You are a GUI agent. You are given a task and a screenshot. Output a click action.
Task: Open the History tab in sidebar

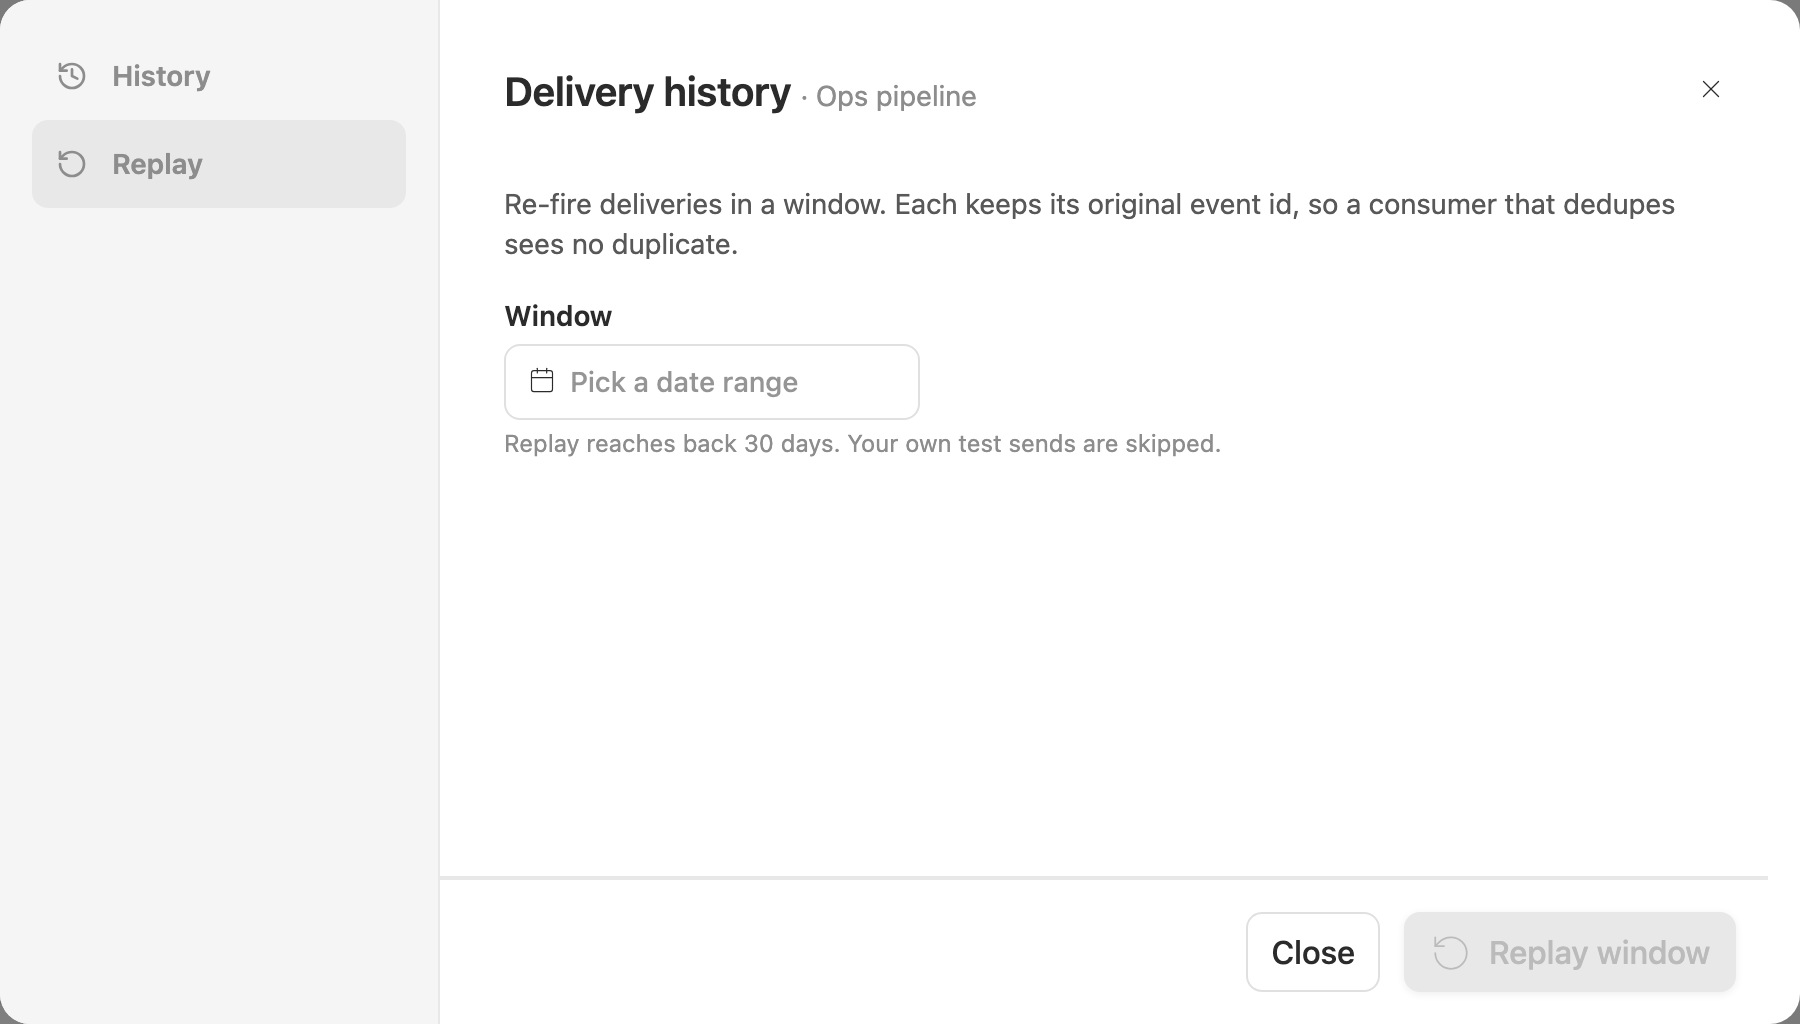tap(218, 76)
